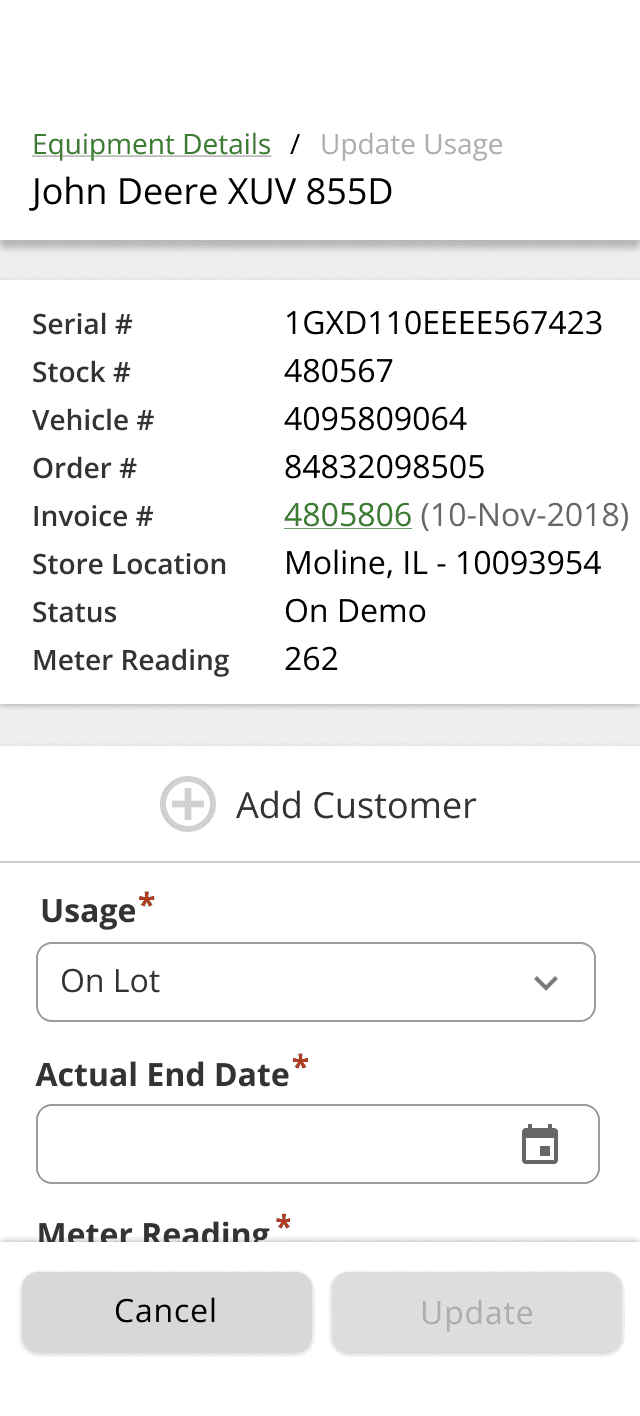Image resolution: width=640 pixels, height=1416 pixels.
Task: Click stock number 480567
Action: (x=339, y=371)
